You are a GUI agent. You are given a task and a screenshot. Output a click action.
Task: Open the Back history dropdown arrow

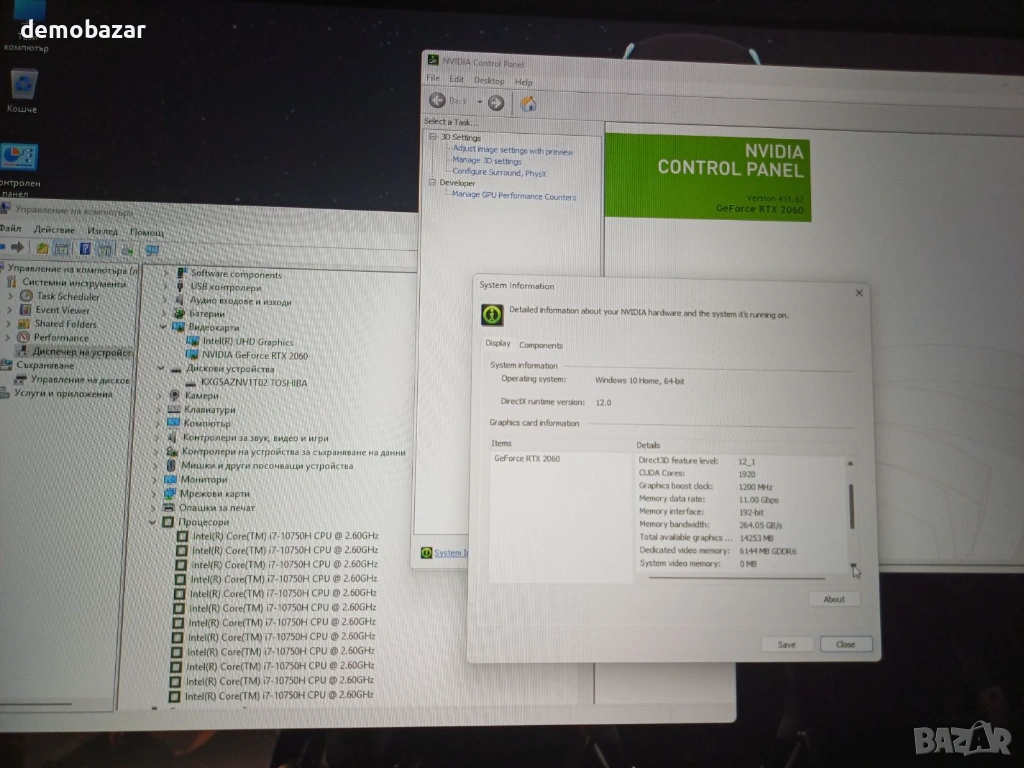[479, 102]
